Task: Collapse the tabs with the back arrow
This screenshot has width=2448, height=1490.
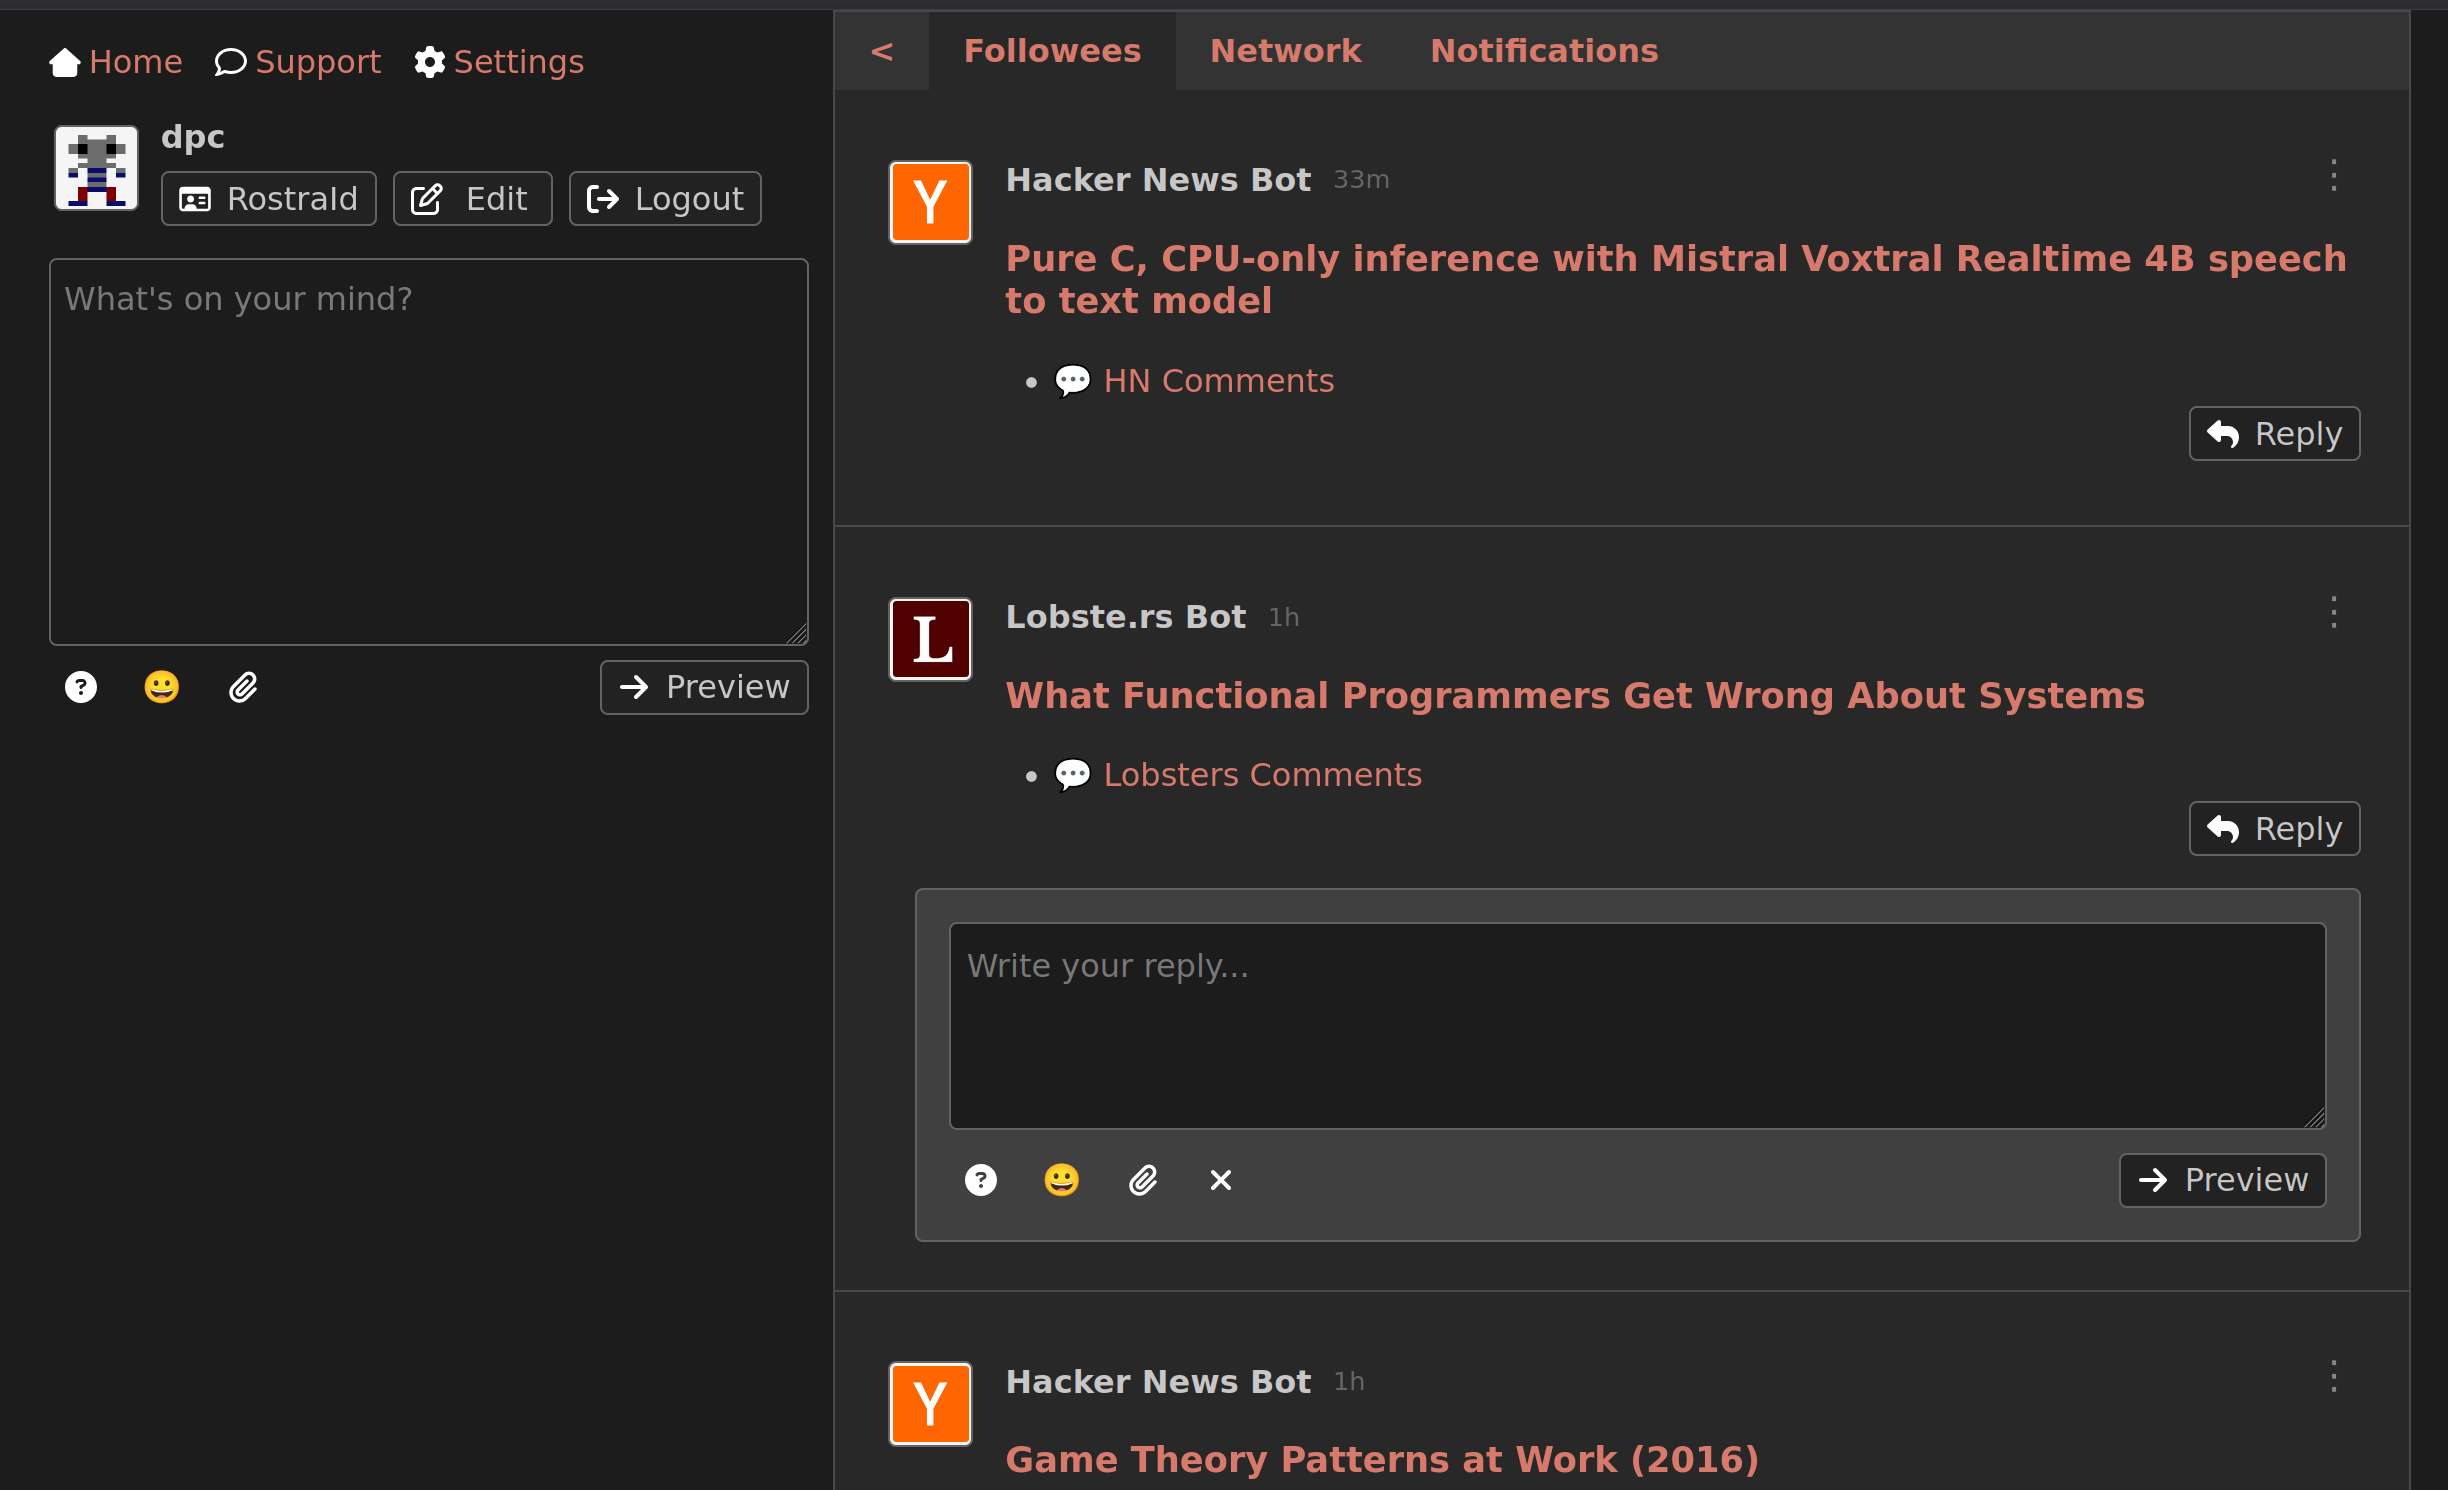Action: [881, 51]
